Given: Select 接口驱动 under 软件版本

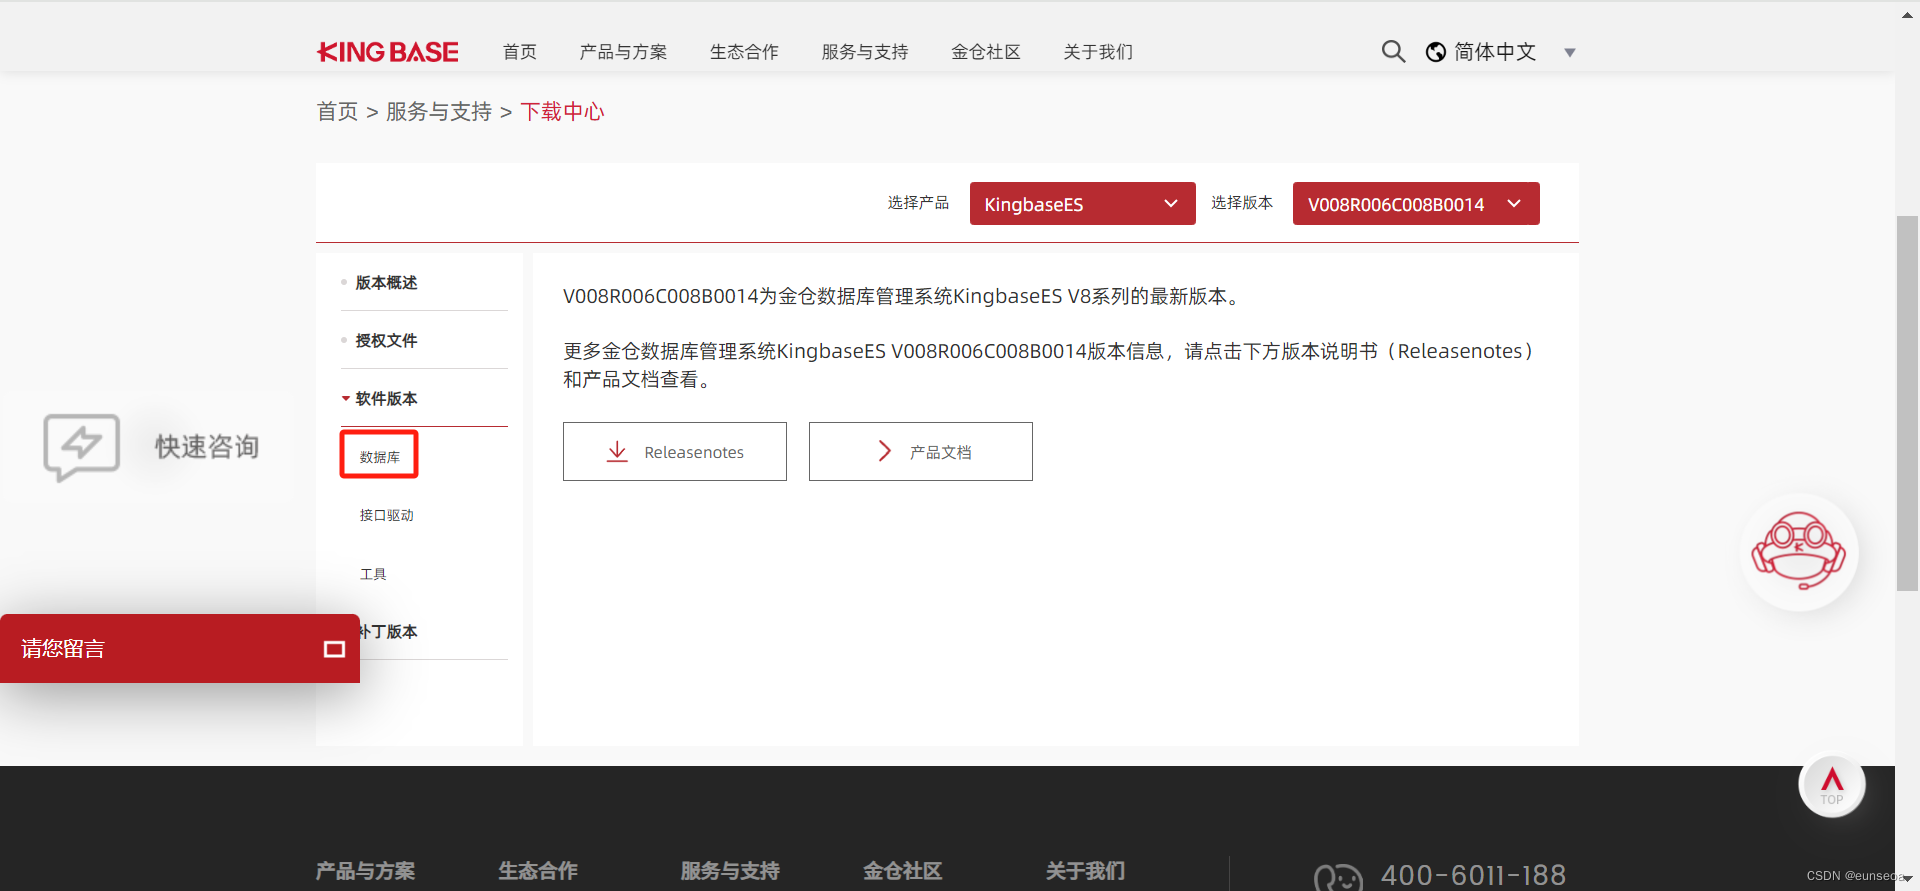Looking at the screenshot, I should (387, 515).
